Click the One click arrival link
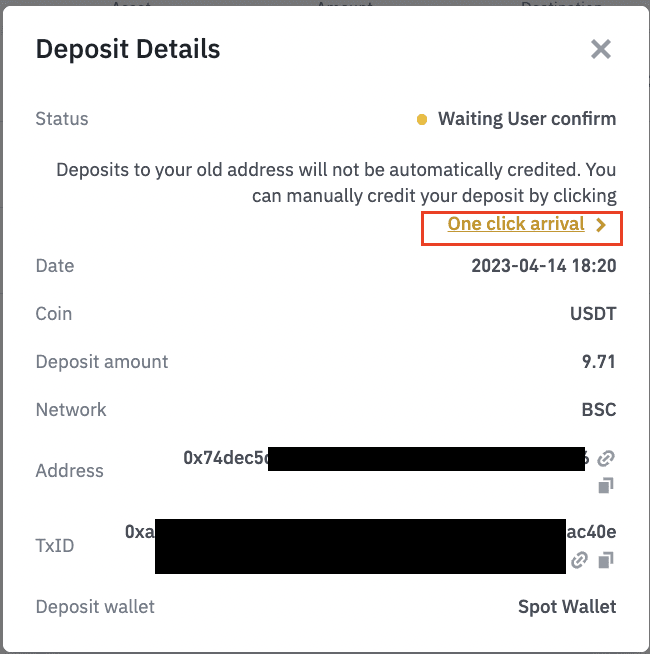Viewport: 650px width, 654px height. pos(516,224)
